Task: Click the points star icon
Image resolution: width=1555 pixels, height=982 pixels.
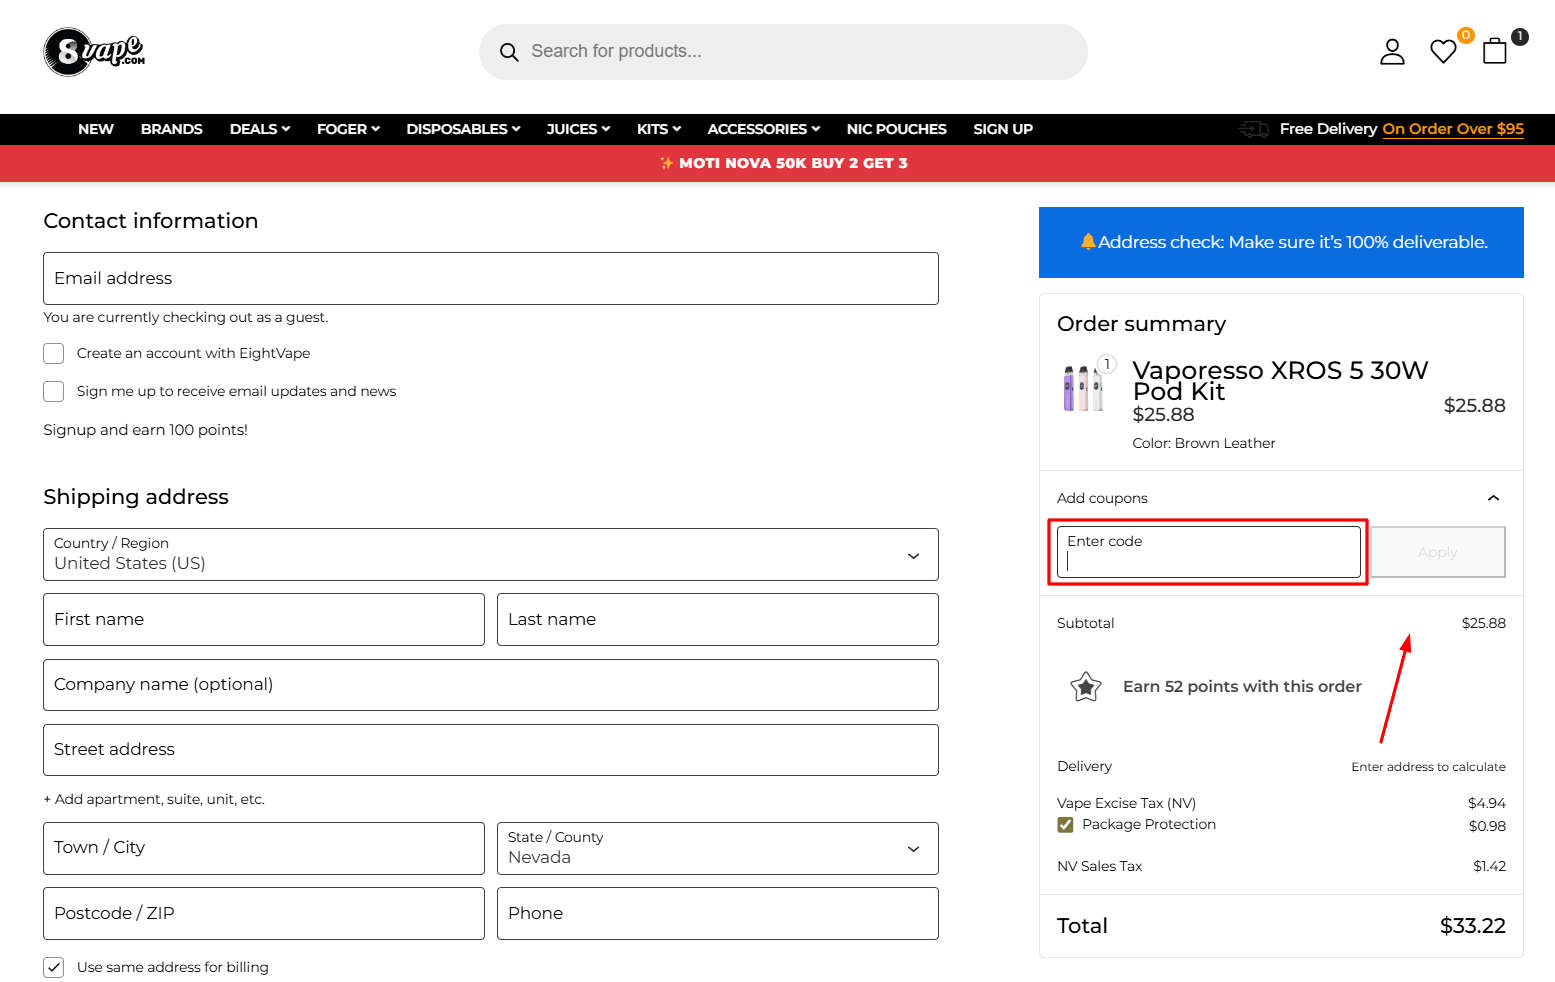Action: (1086, 687)
